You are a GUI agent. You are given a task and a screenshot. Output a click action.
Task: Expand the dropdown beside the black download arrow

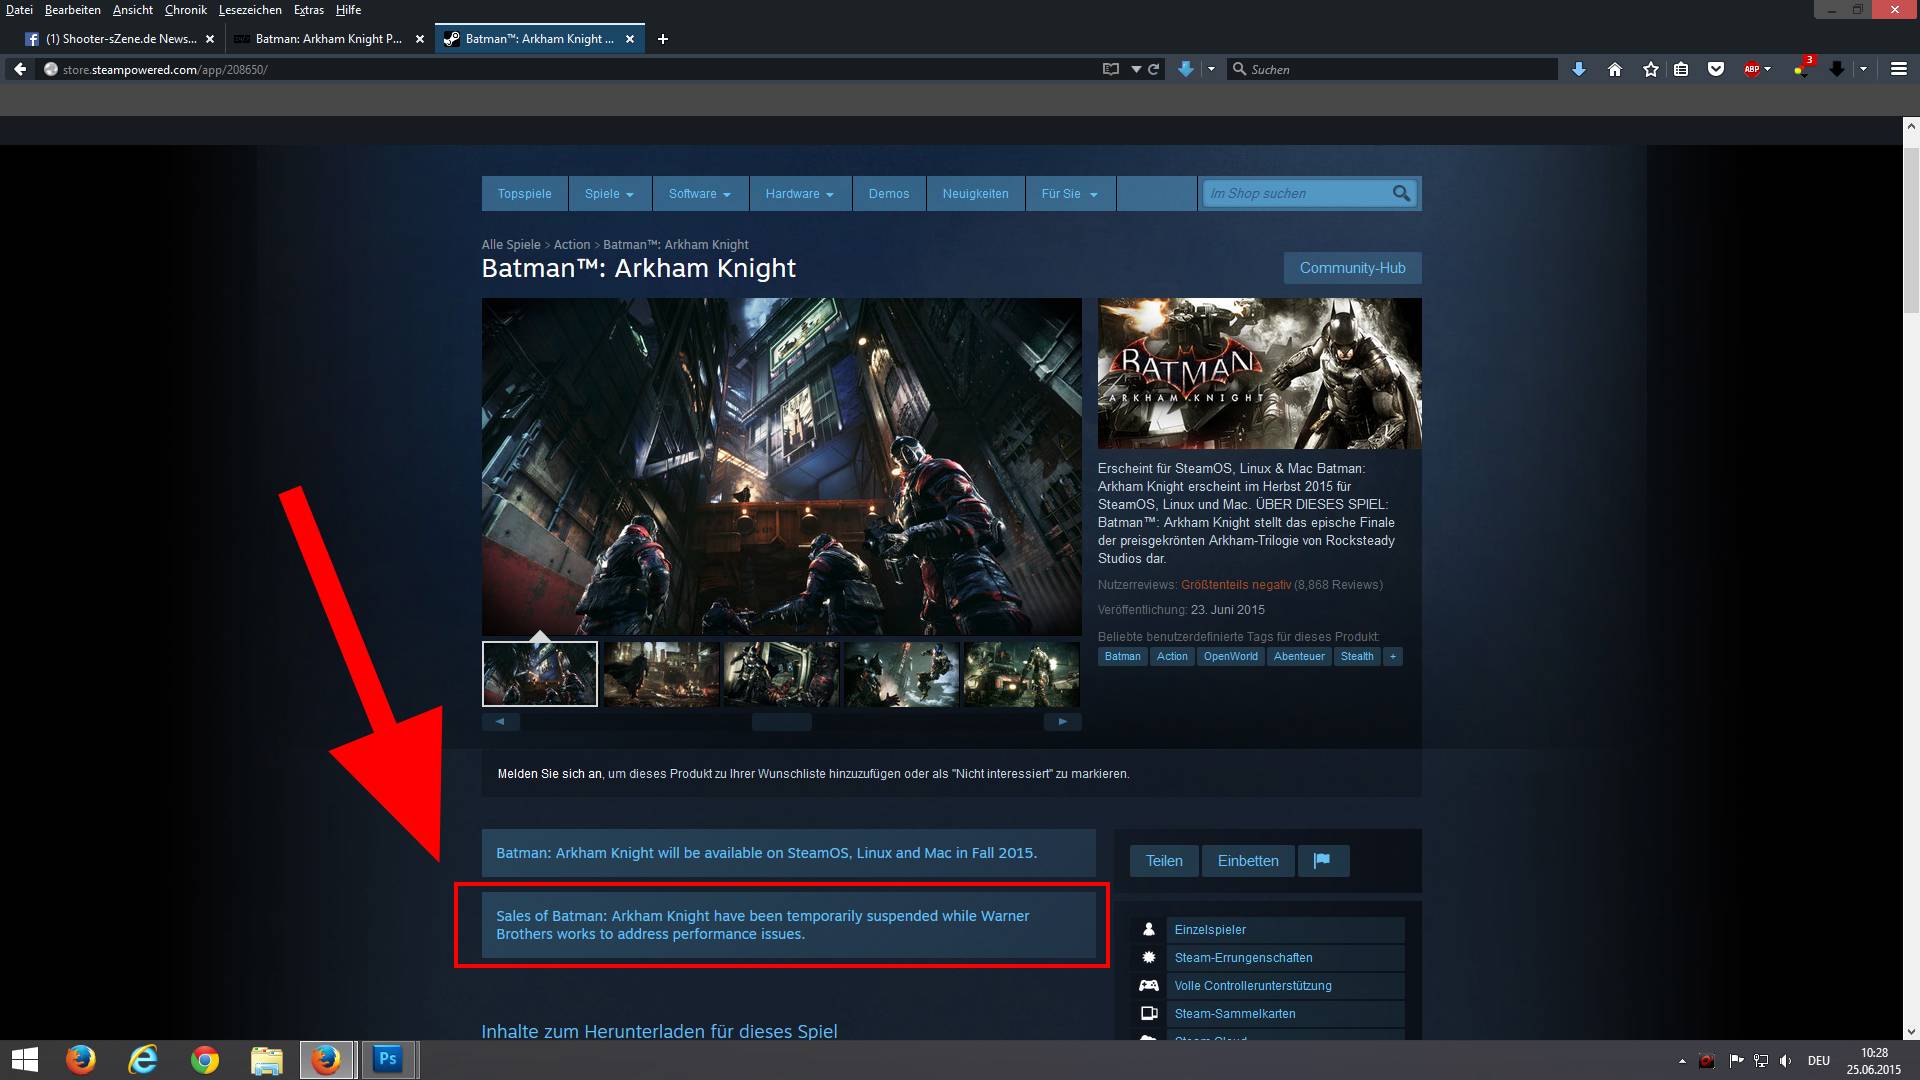point(1863,69)
